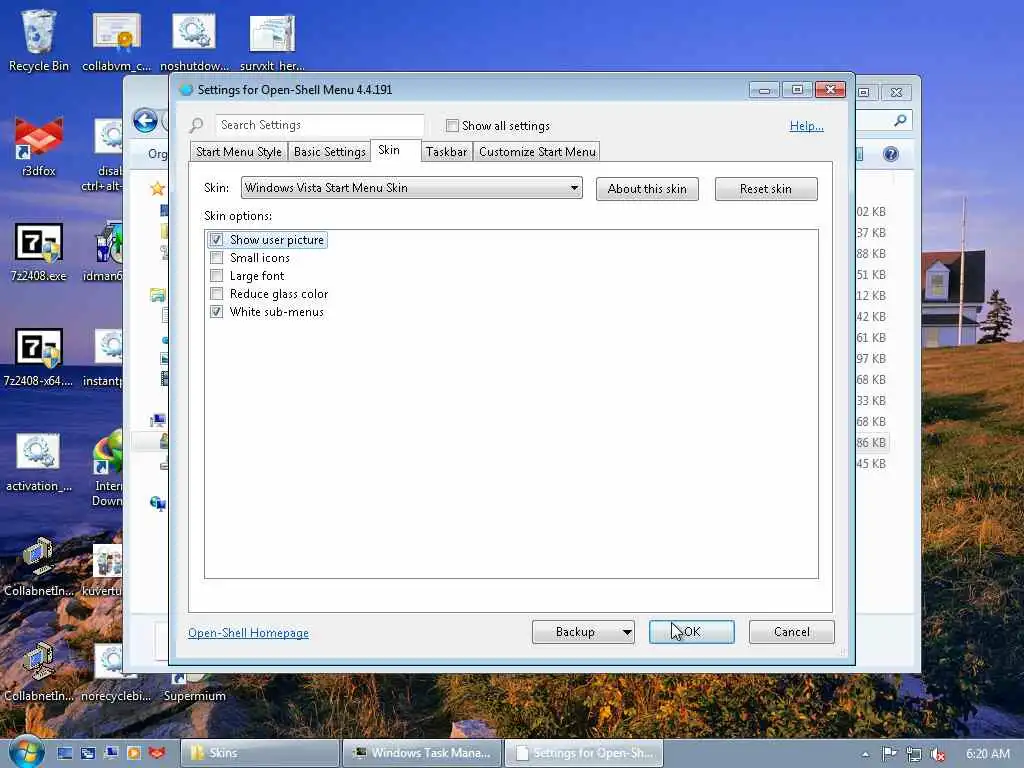Click the network tray icon
This screenshot has height=768, width=1024.
point(914,754)
